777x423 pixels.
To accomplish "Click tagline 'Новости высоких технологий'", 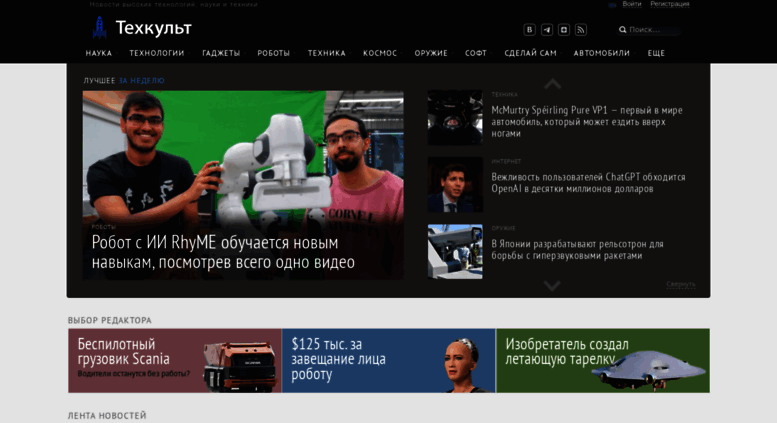I will point(174,4).
